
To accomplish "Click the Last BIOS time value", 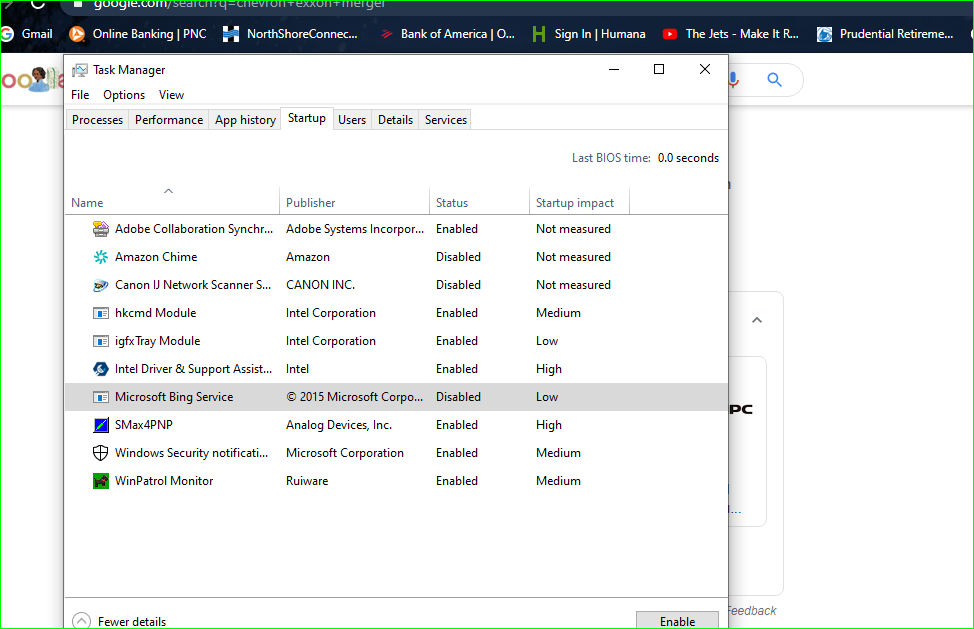I will [x=688, y=158].
